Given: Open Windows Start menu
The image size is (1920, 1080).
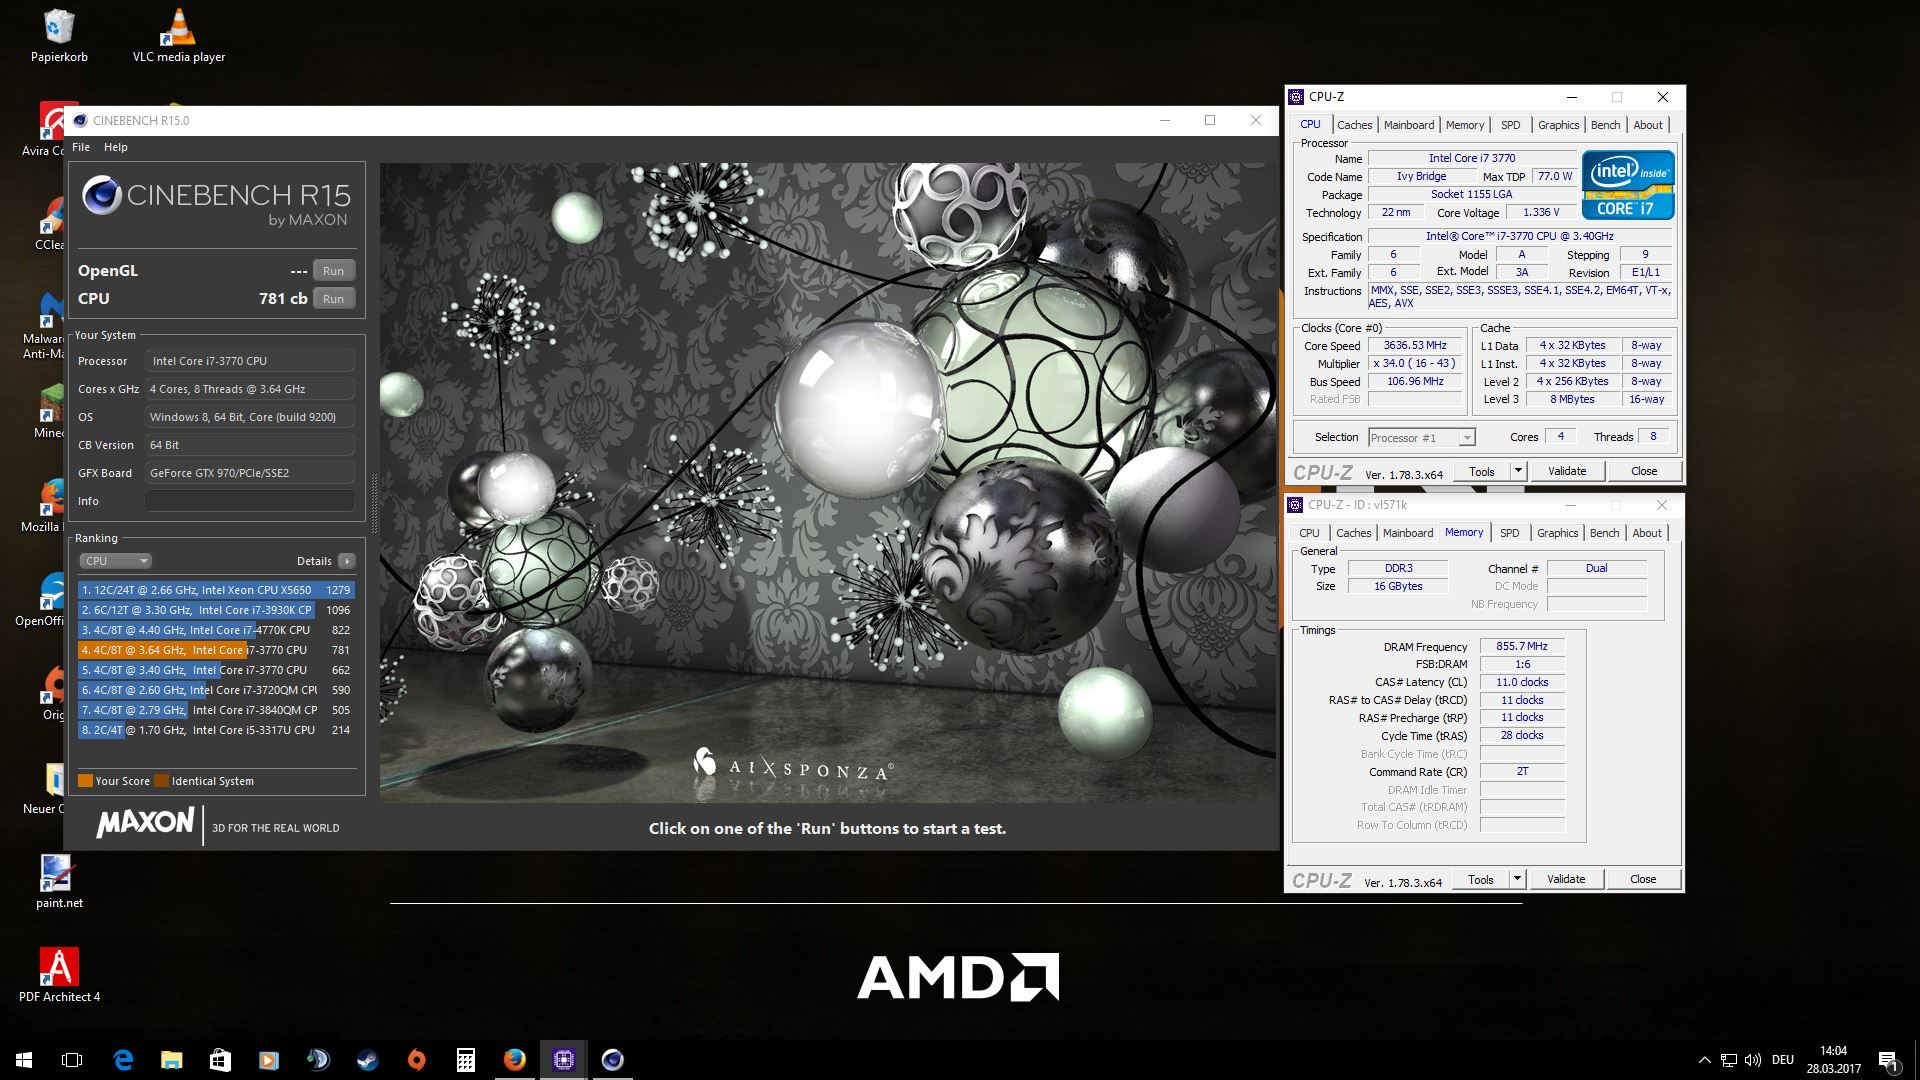Looking at the screenshot, I should pyautogui.click(x=24, y=1060).
